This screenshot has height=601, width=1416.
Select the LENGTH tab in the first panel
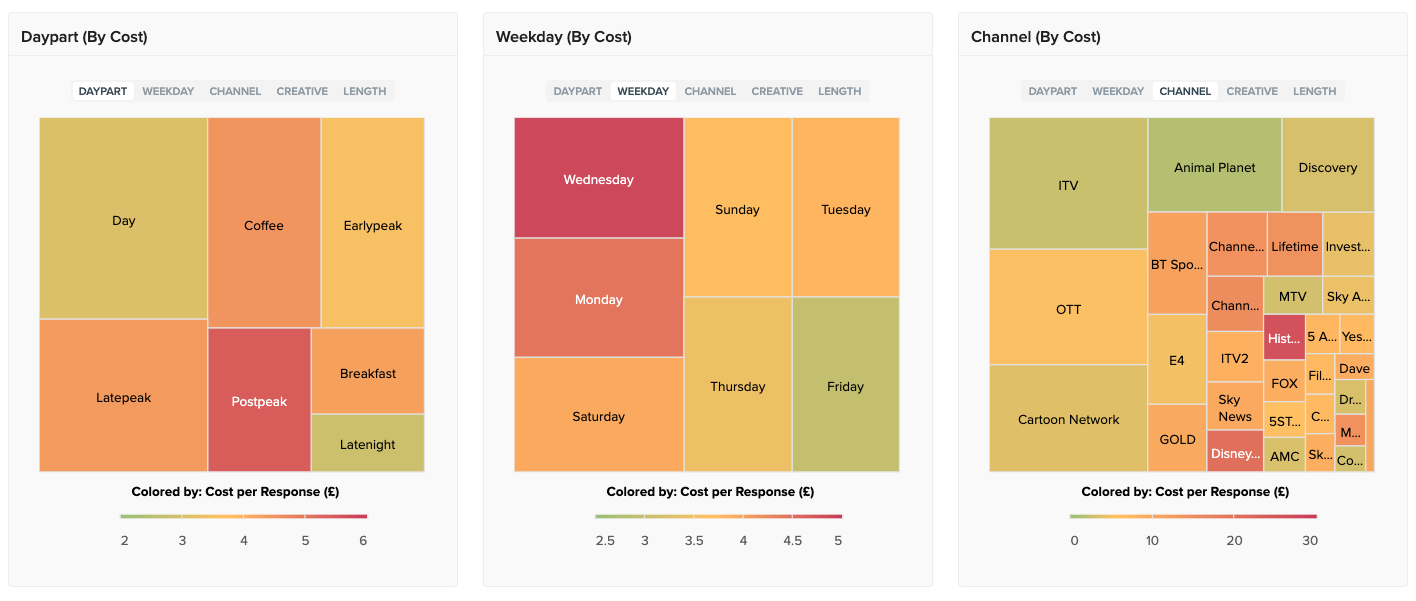(364, 91)
